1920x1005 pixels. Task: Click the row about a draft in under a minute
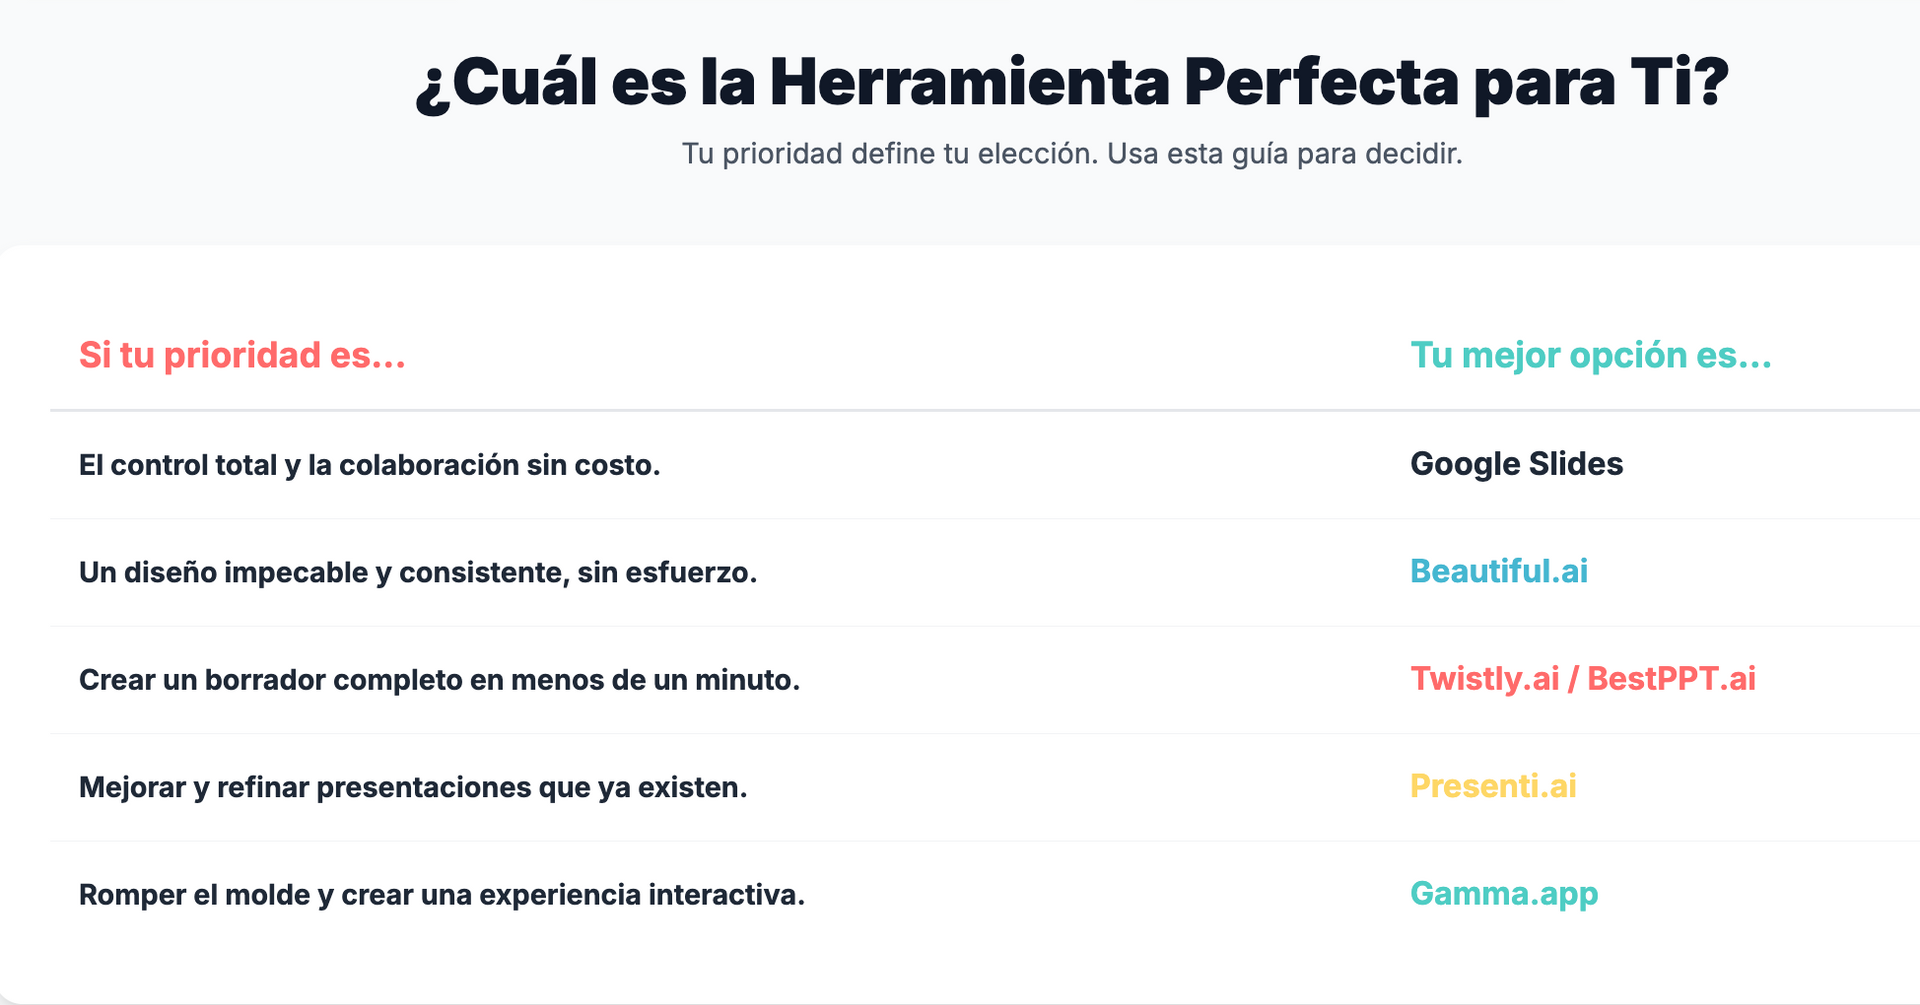tap(985, 680)
